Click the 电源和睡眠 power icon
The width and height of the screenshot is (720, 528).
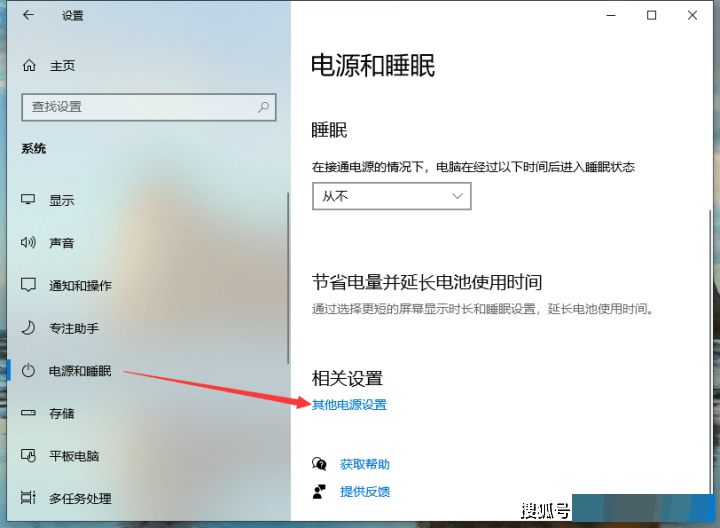tap(28, 371)
